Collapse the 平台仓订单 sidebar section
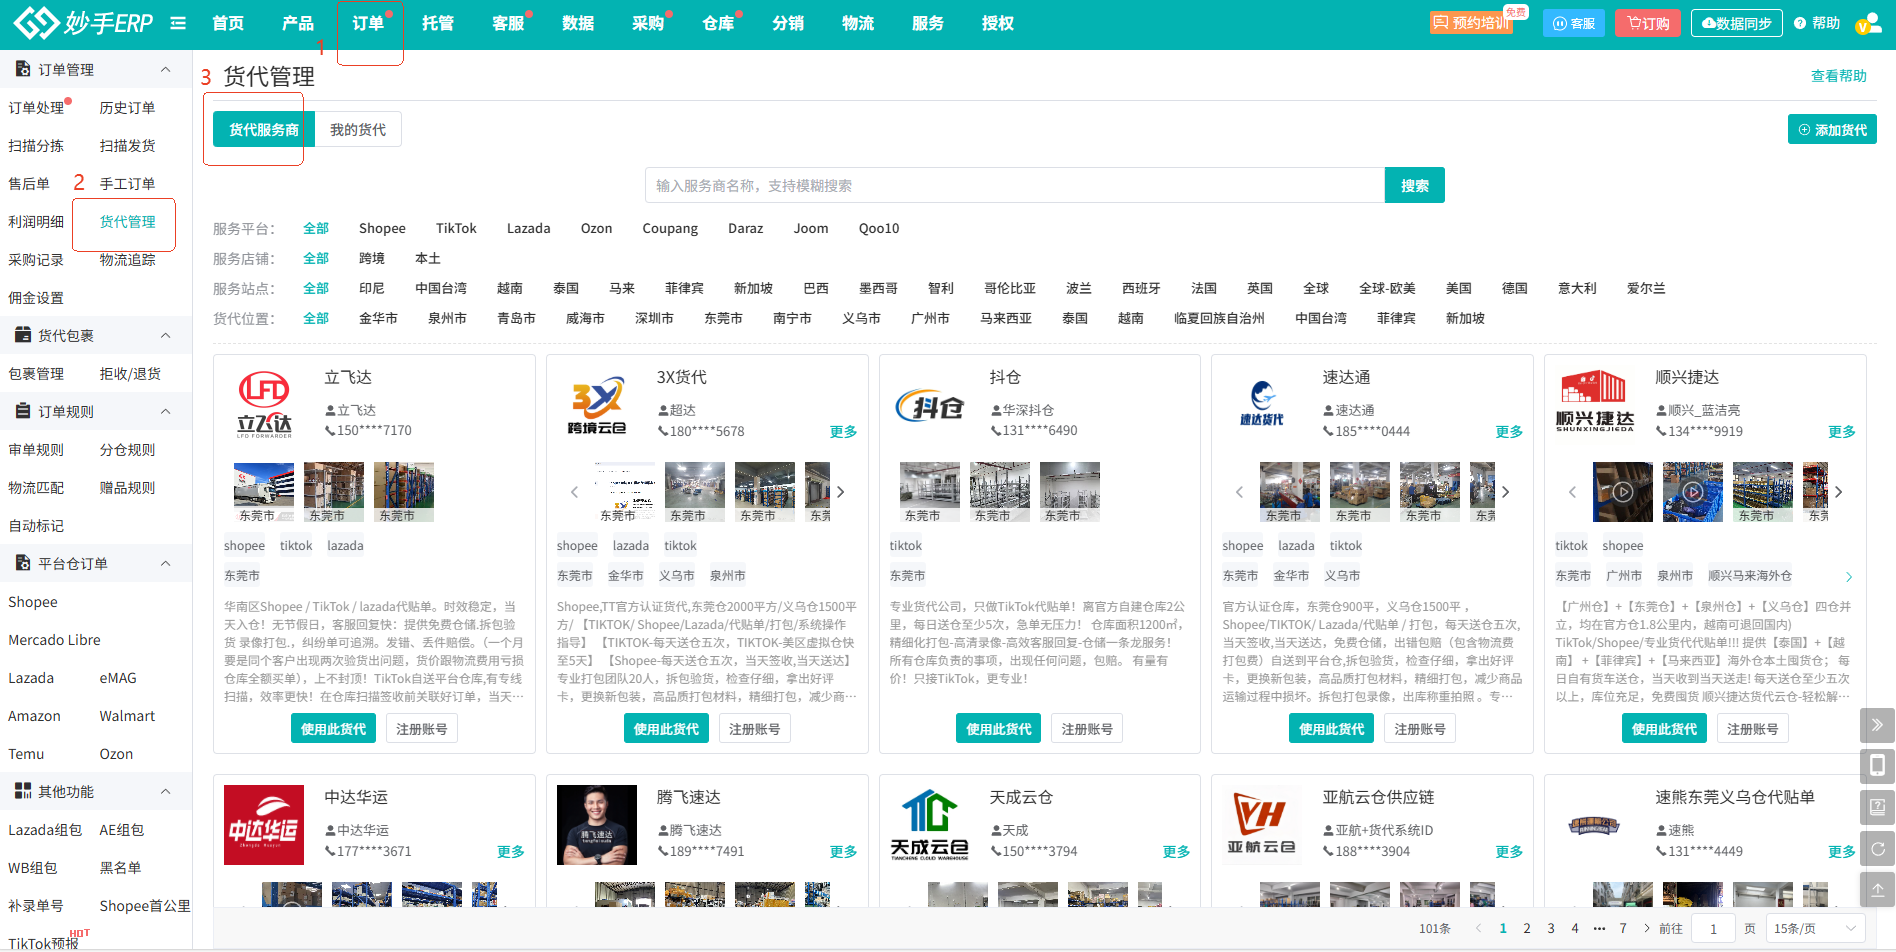1896x952 pixels. (x=166, y=563)
